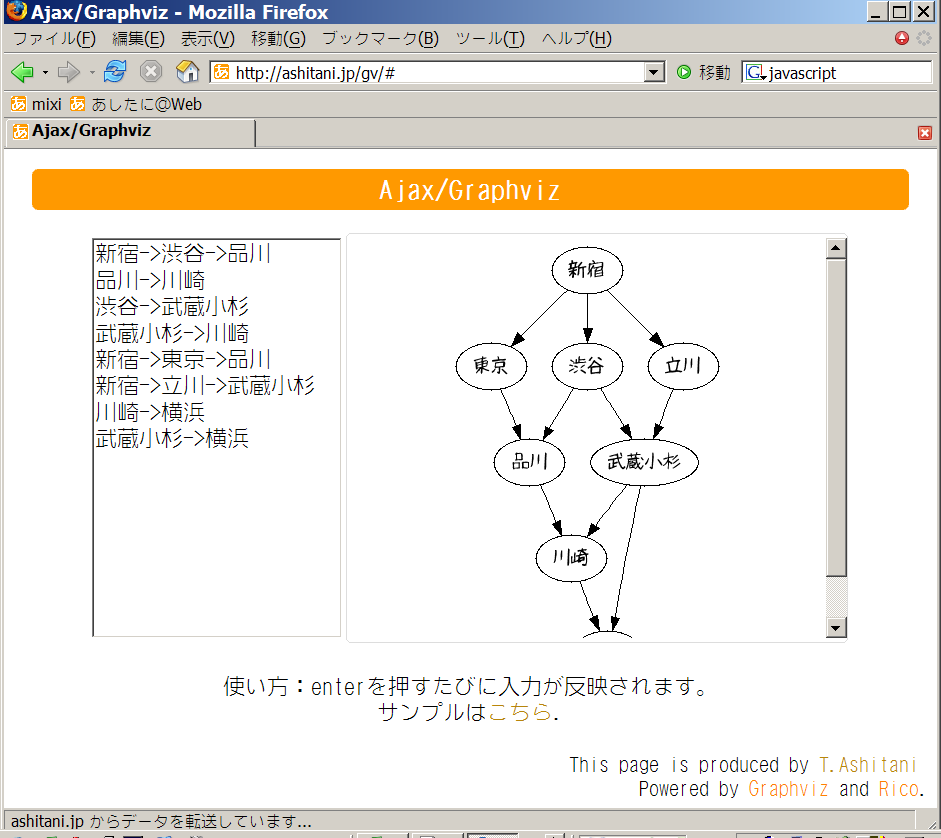Screen dimensions: 941x838
Task: Click the line 新宿->東京->品川
Action: pyautogui.click(x=183, y=360)
